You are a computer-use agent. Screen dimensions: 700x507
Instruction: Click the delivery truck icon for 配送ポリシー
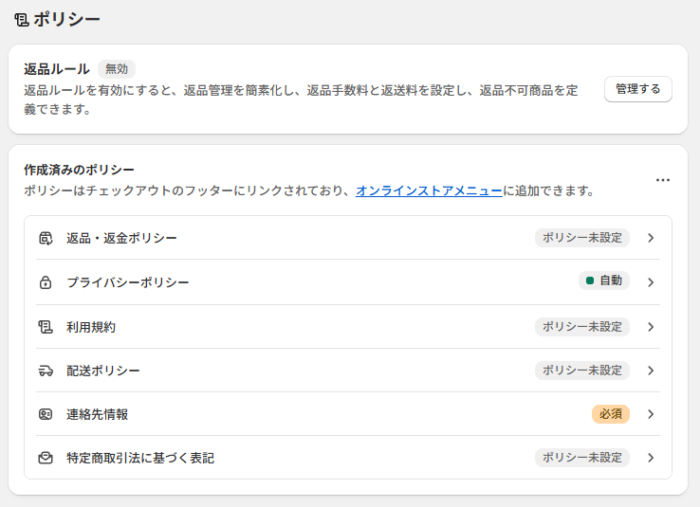point(45,371)
